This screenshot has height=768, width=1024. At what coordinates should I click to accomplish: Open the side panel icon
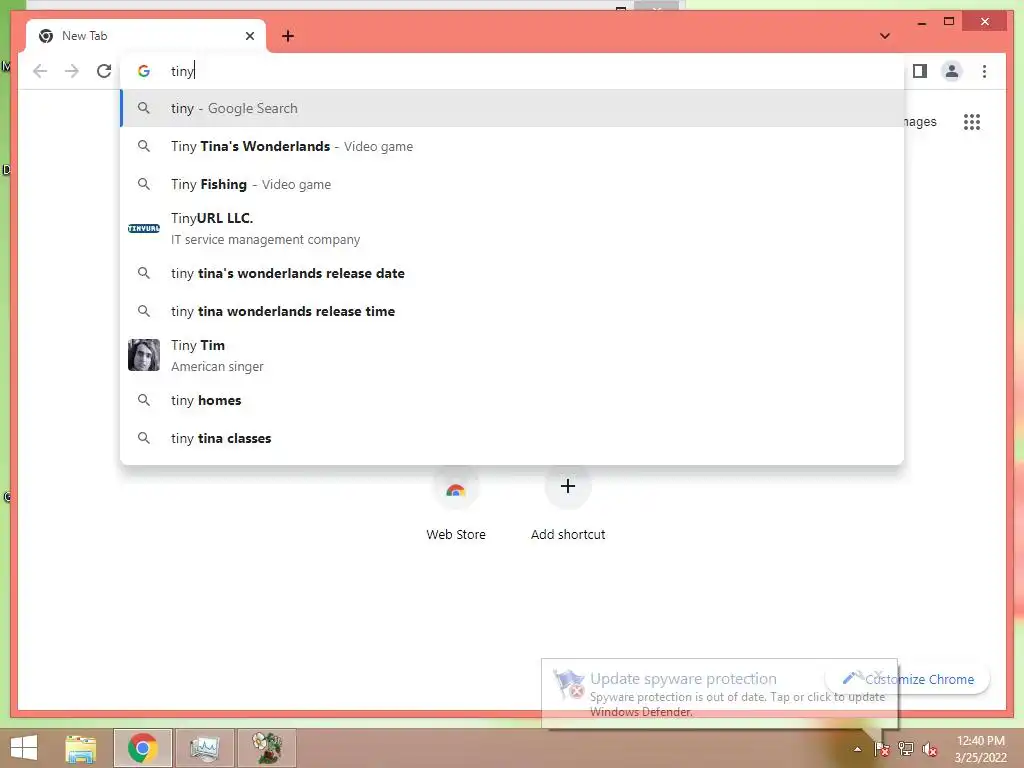[x=920, y=71]
